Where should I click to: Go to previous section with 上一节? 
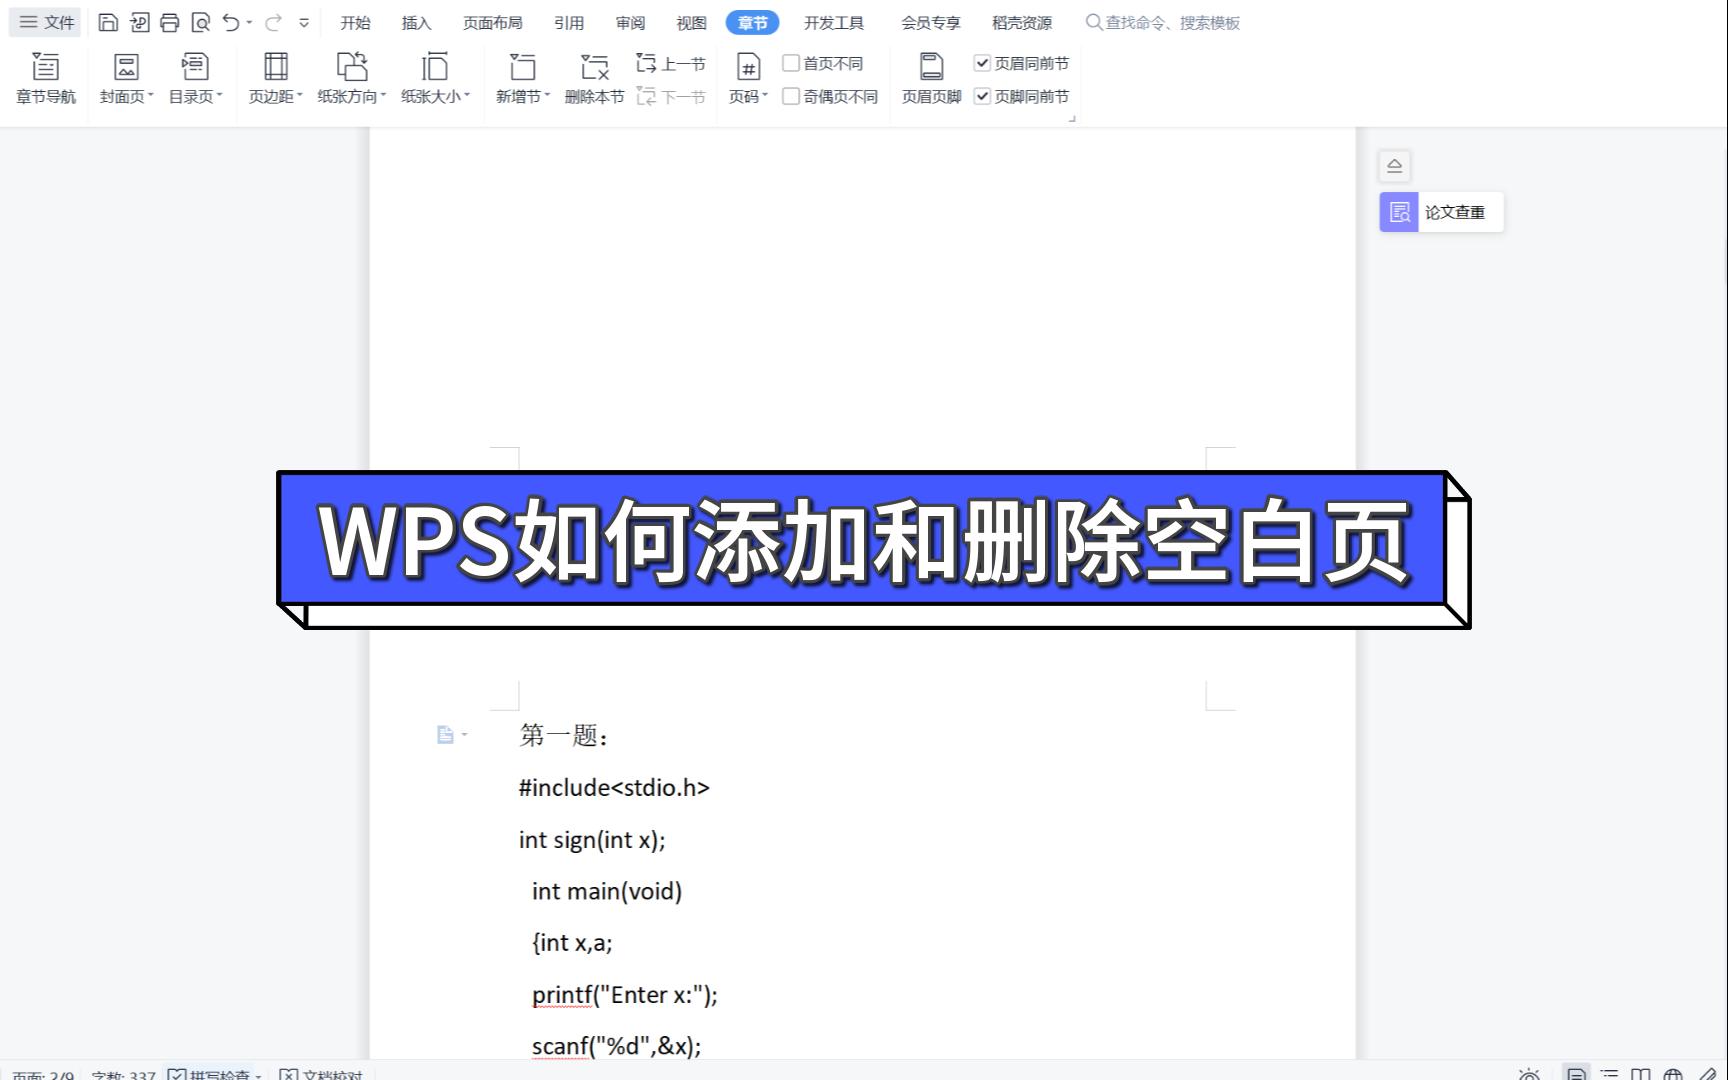[671, 64]
